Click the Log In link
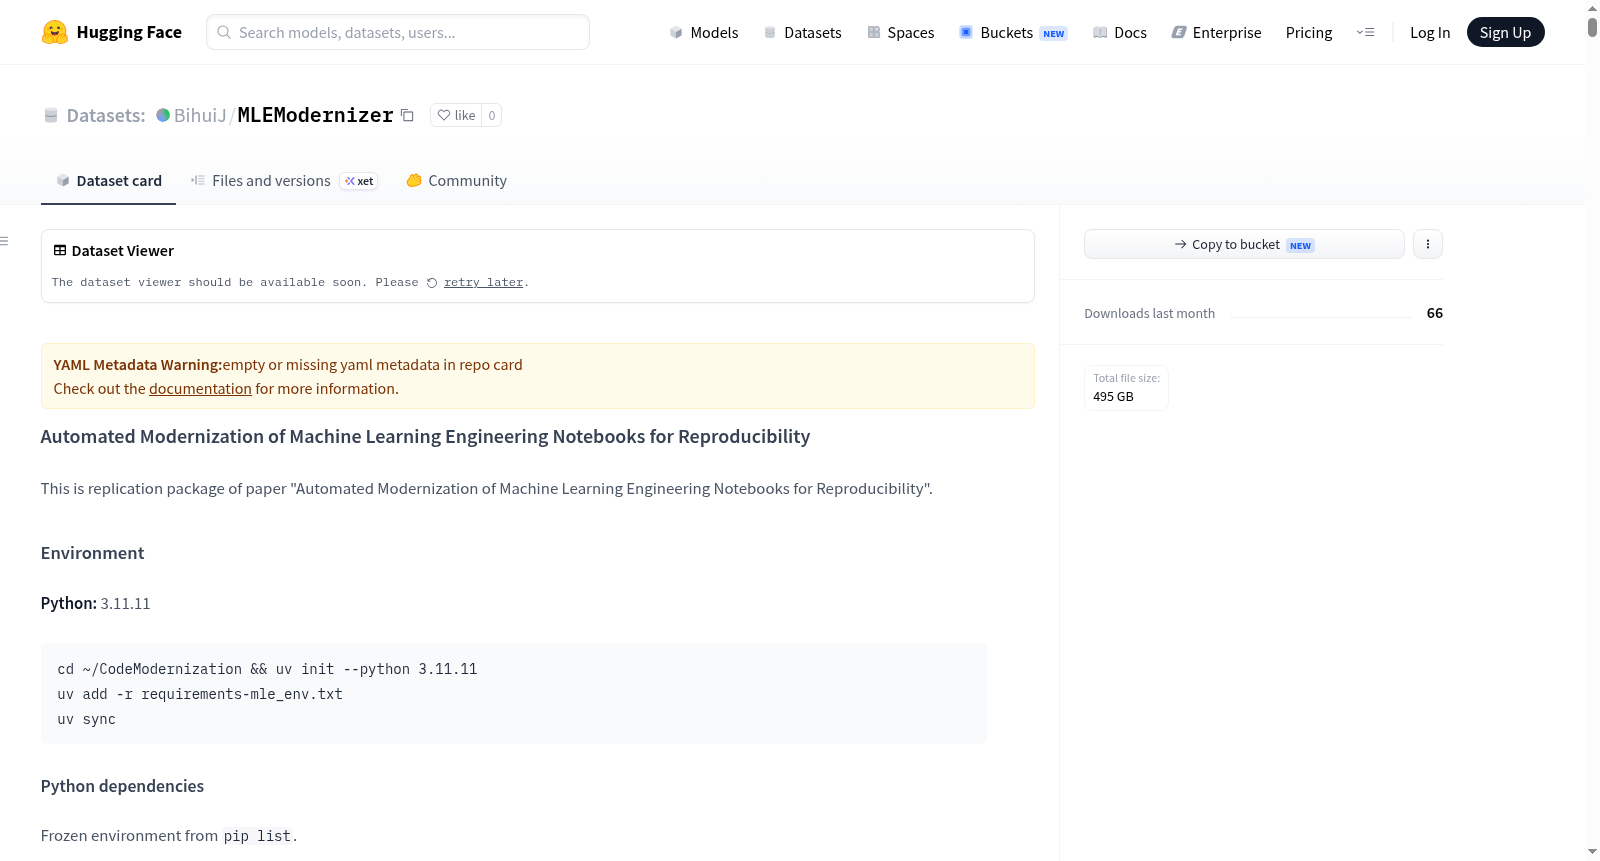Image resolution: width=1600 pixels, height=861 pixels. click(x=1430, y=32)
